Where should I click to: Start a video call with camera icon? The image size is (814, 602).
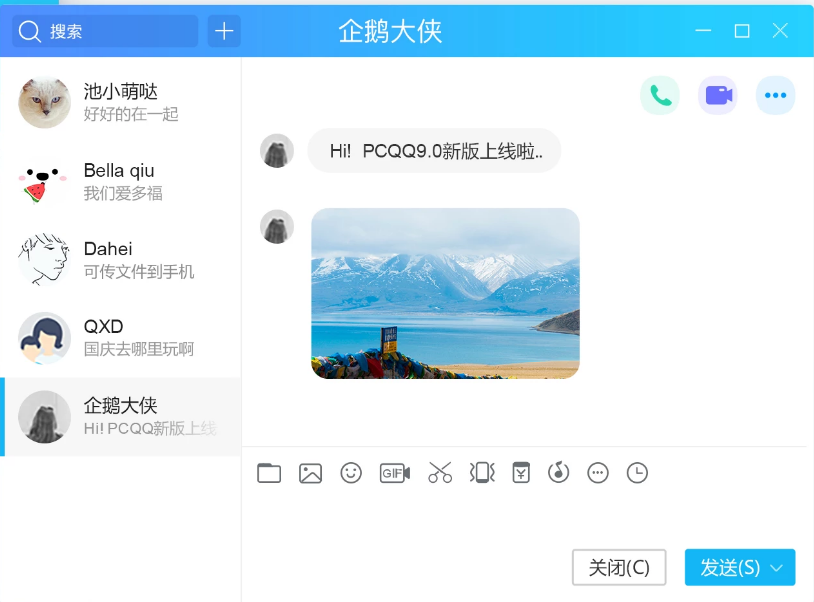pos(718,95)
